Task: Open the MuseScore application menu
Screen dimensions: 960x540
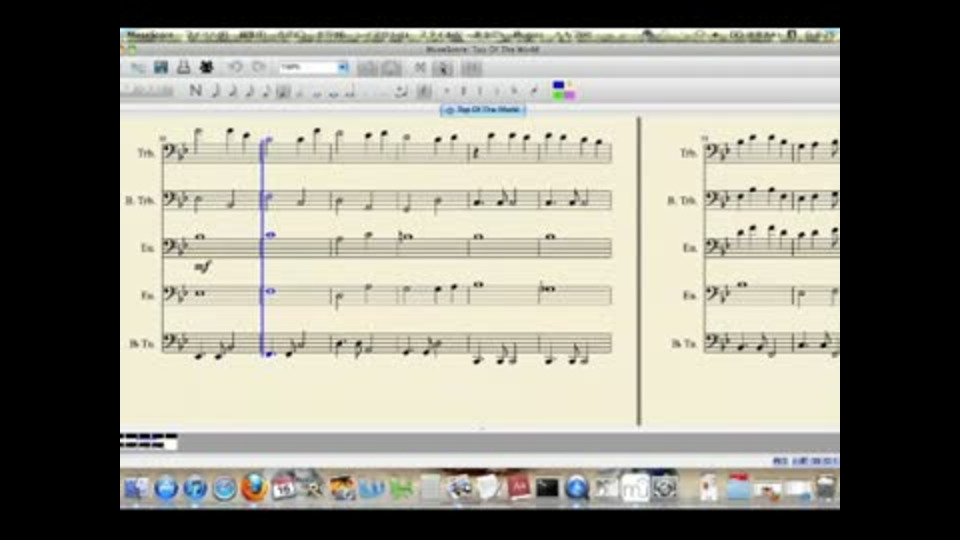Action: [x=151, y=36]
